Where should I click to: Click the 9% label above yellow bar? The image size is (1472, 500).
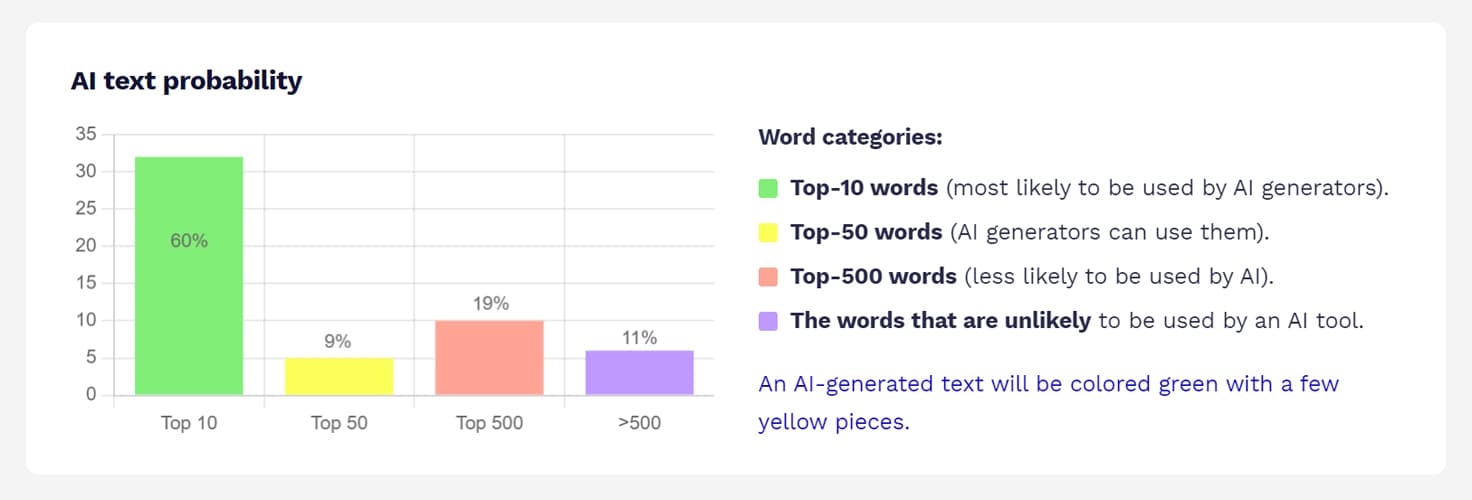[x=338, y=341]
